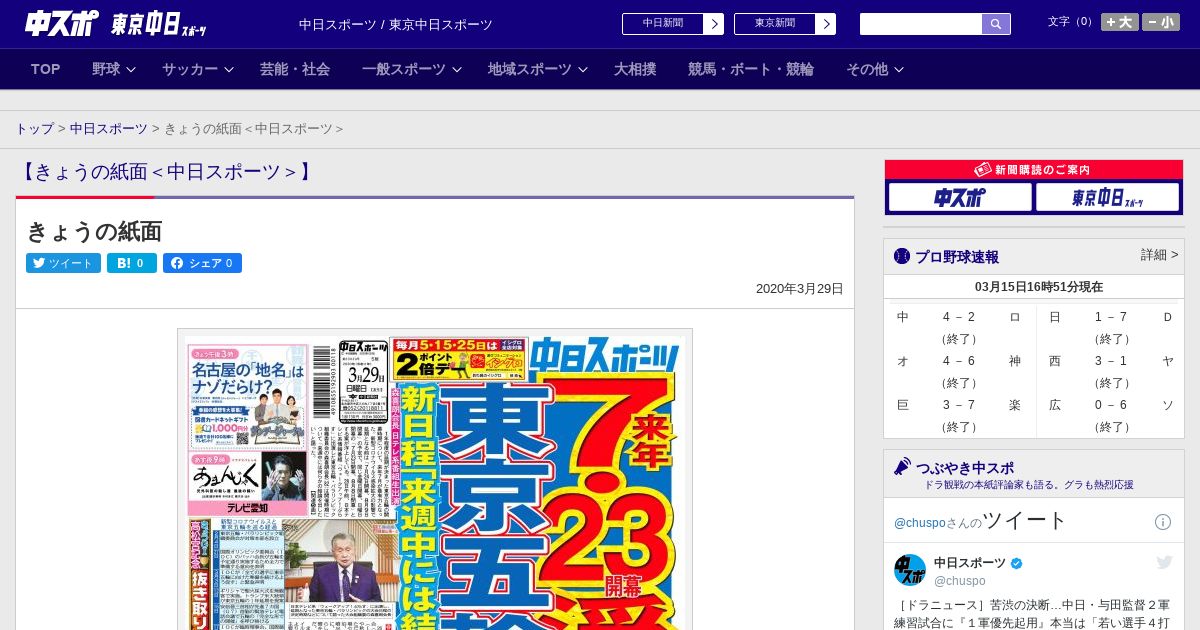Open the @chuspo Twitter profile link
This screenshot has width=1200, height=630.
click(x=919, y=523)
